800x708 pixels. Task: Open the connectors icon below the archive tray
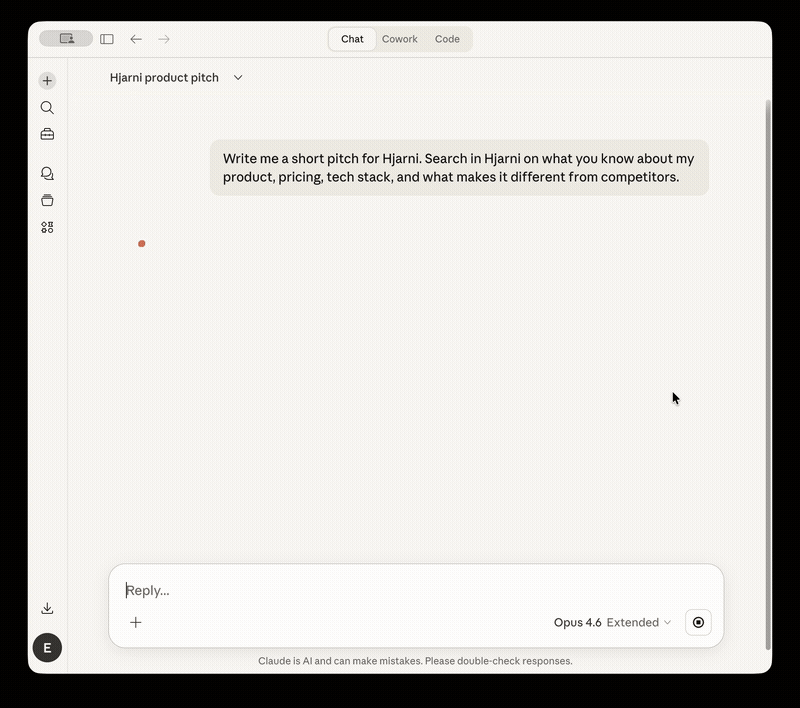tap(47, 227)
